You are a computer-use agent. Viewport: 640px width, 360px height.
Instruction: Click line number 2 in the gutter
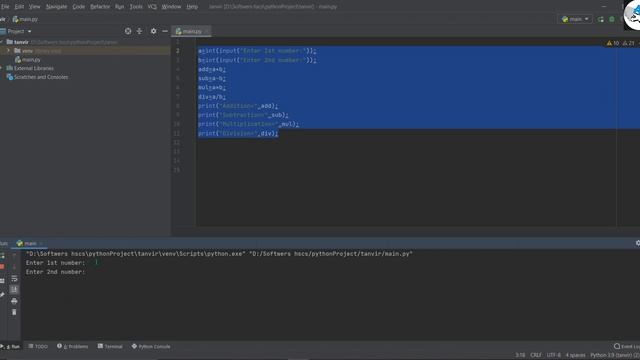click(178, 51)
